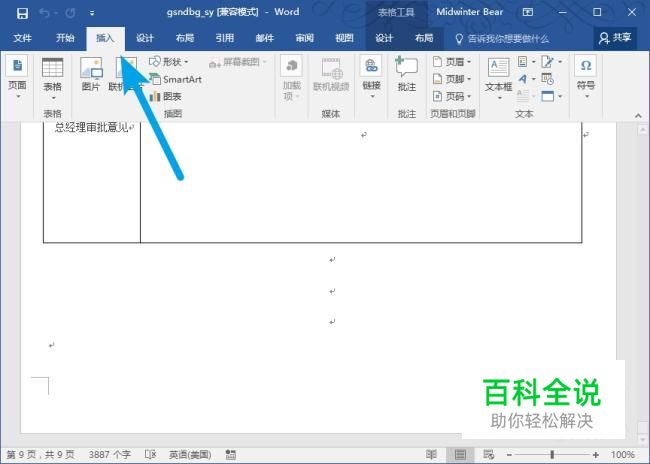Image resolution: width=650 pixels, height=464 pixels.
Task: Open the 页面 Pages dropdown
Action: [x=17, y=79]
